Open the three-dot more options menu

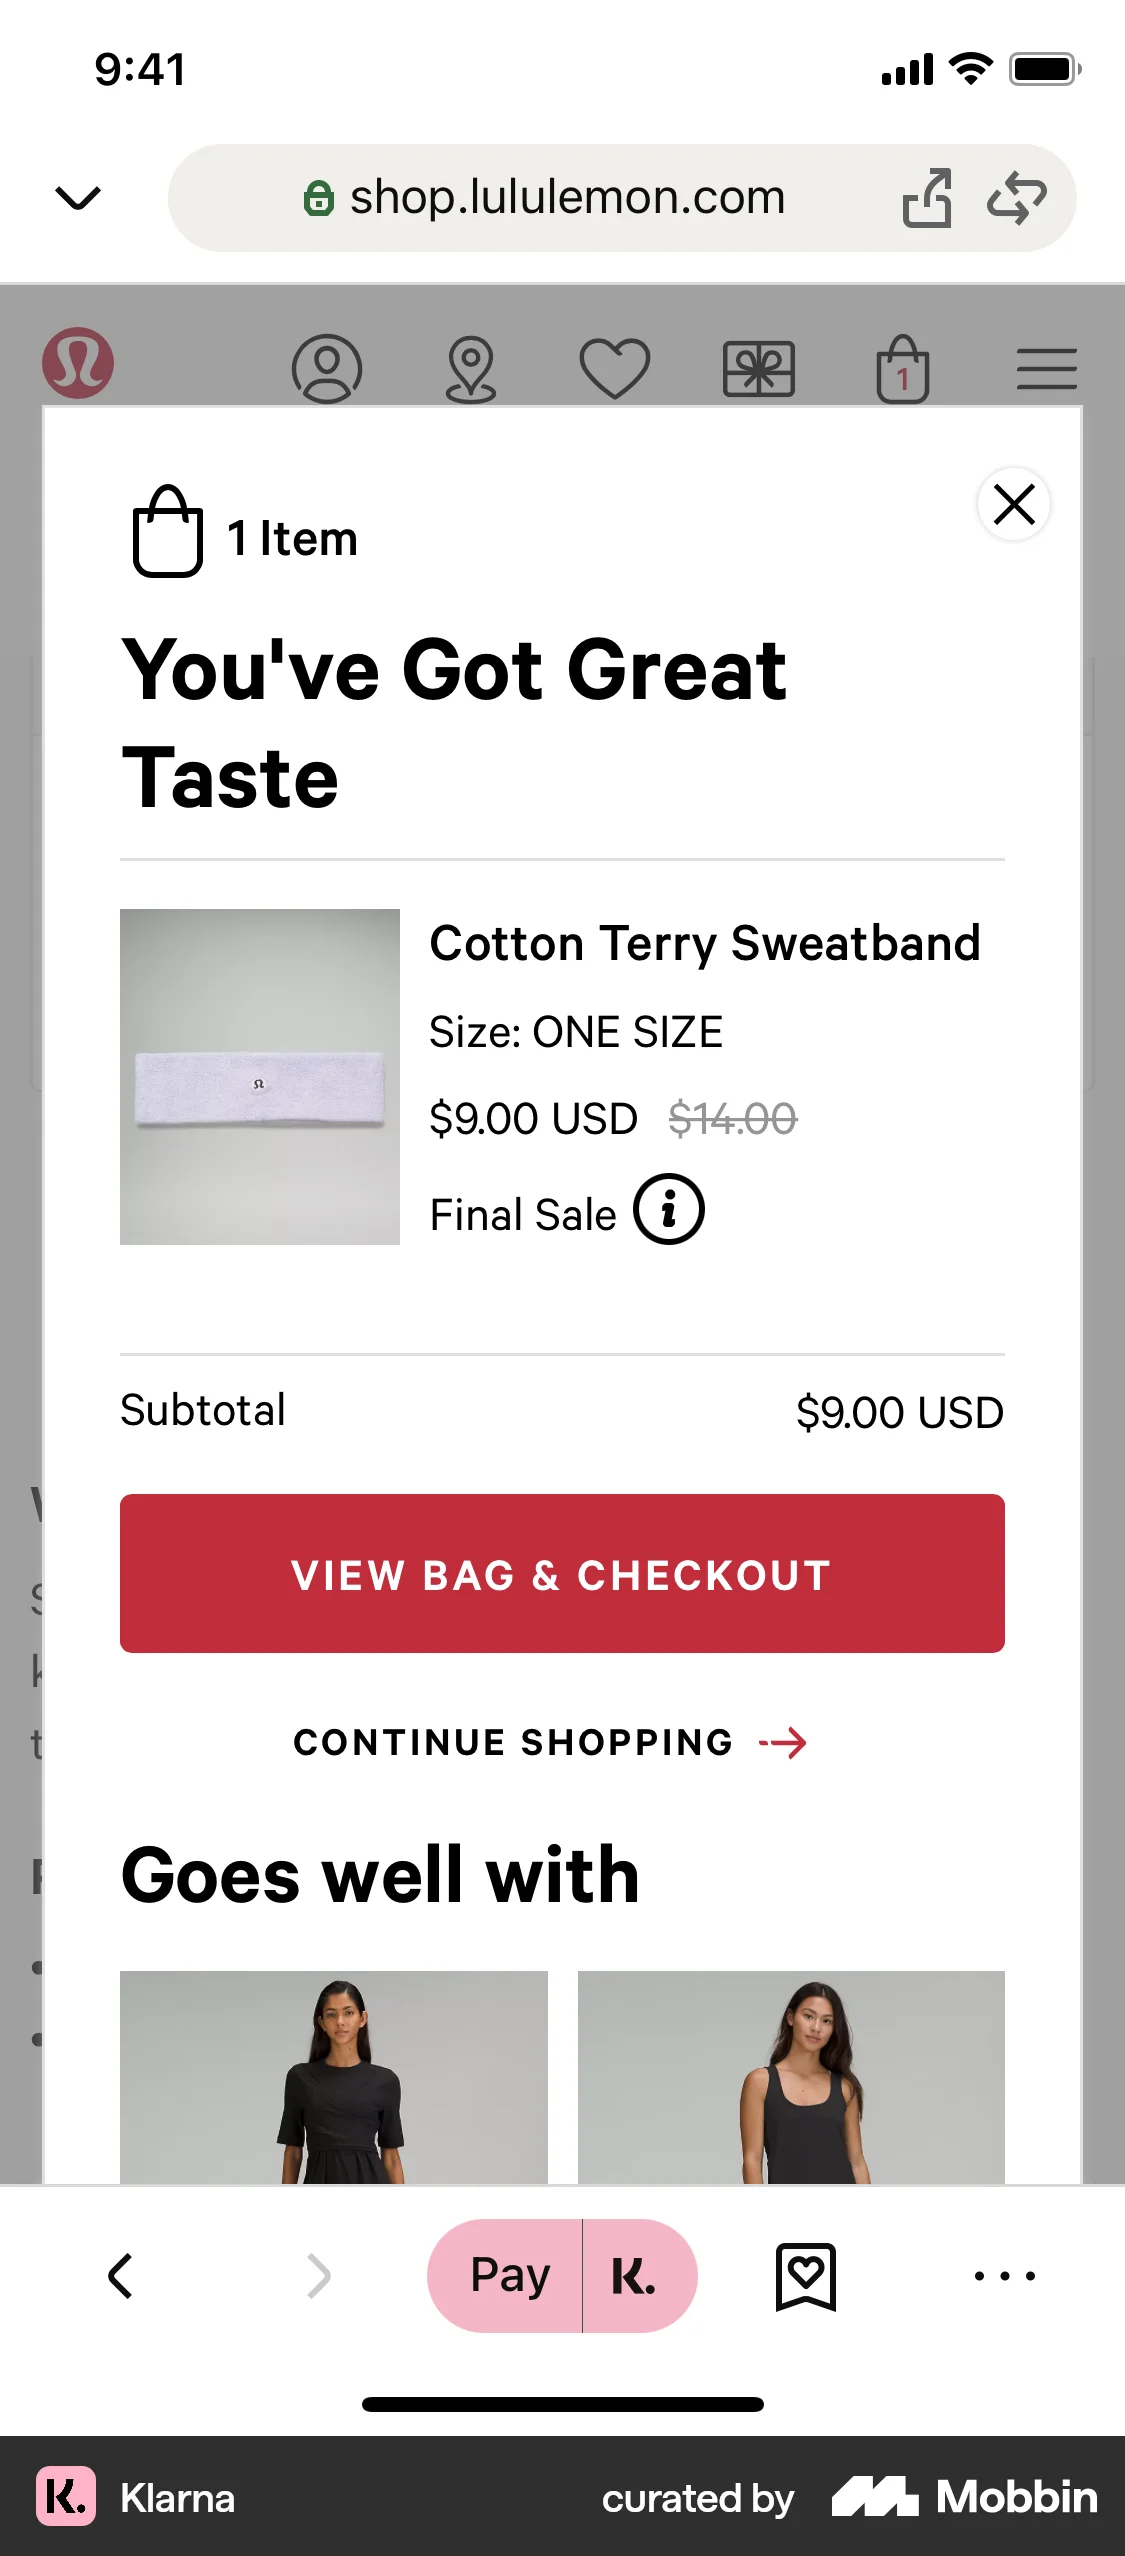(1004, 2276)
